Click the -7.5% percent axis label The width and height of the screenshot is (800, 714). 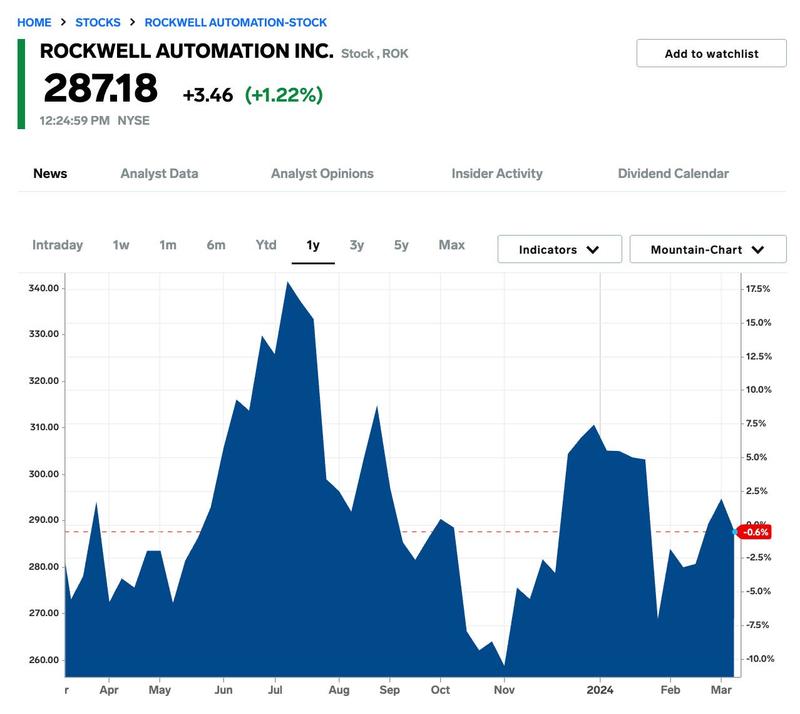click(x=758, y=625)
